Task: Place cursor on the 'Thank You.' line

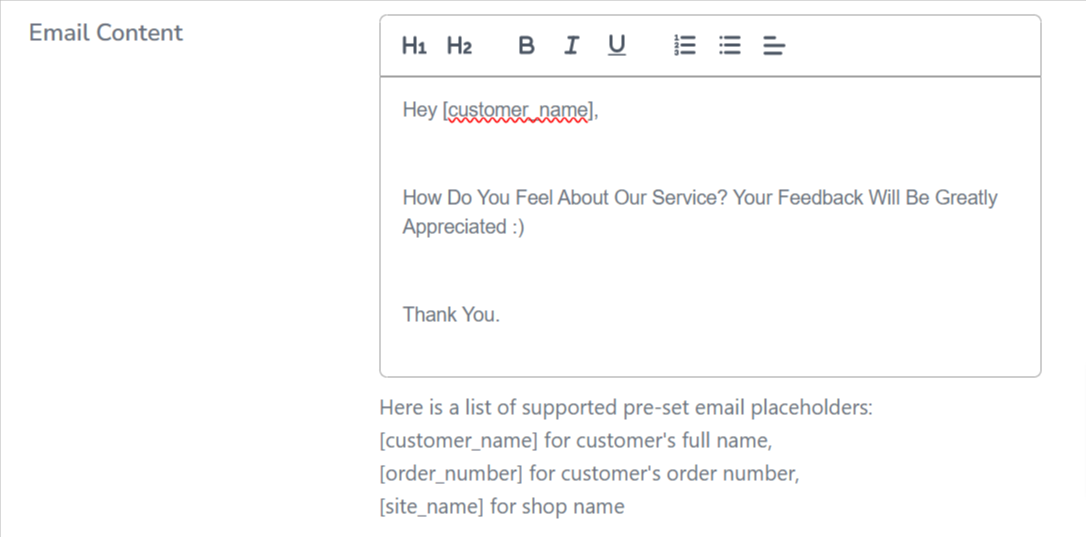Action: click(451, 315)
